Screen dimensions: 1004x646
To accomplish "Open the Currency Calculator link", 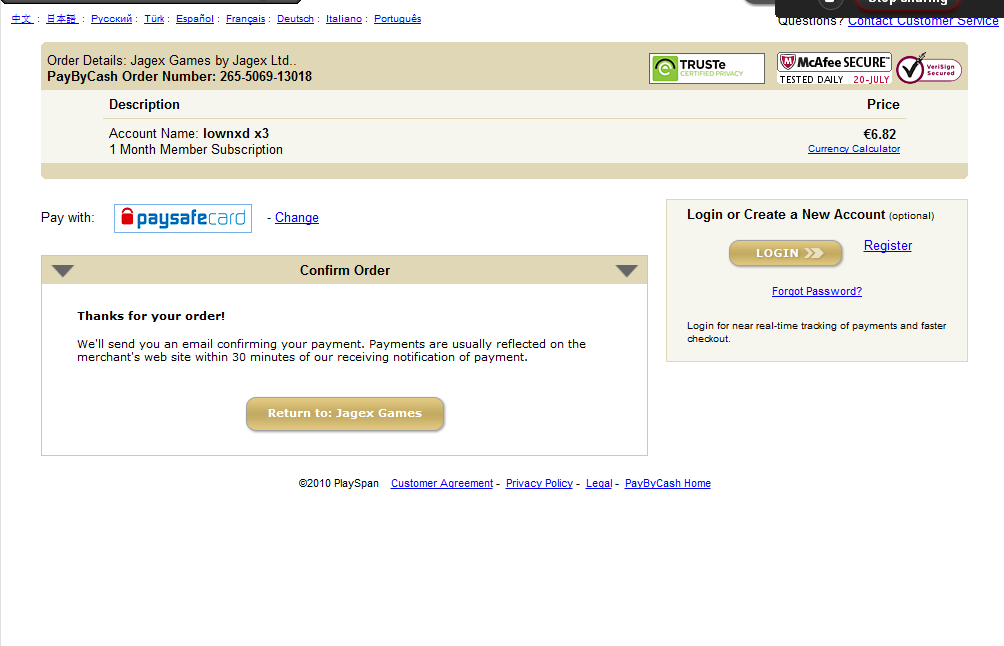I will click(854, 149).
